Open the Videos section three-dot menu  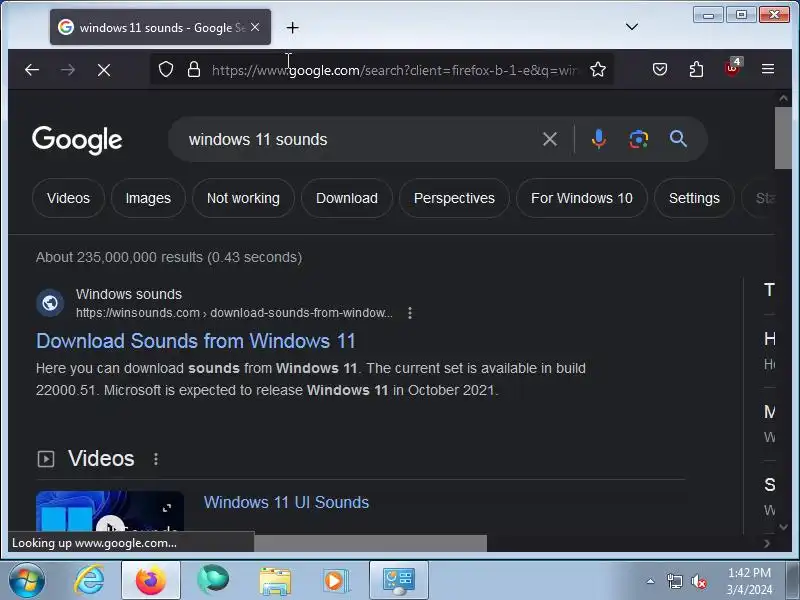156,459
